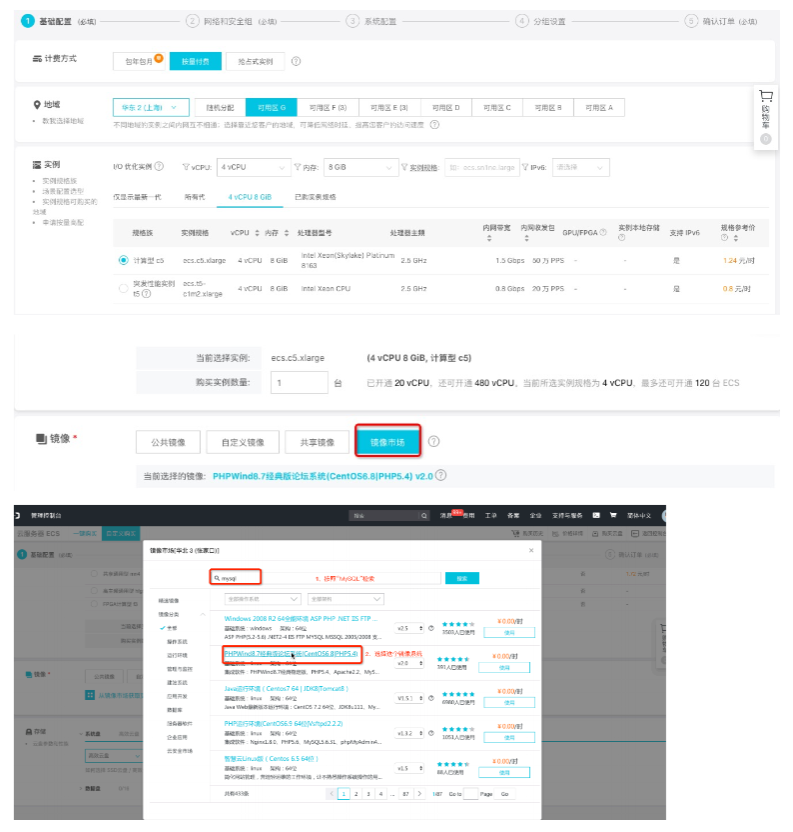The height and width of the screenshot is (832, 793).
Task: Open the cart icon in the console top bar
Action: (614, 515)
